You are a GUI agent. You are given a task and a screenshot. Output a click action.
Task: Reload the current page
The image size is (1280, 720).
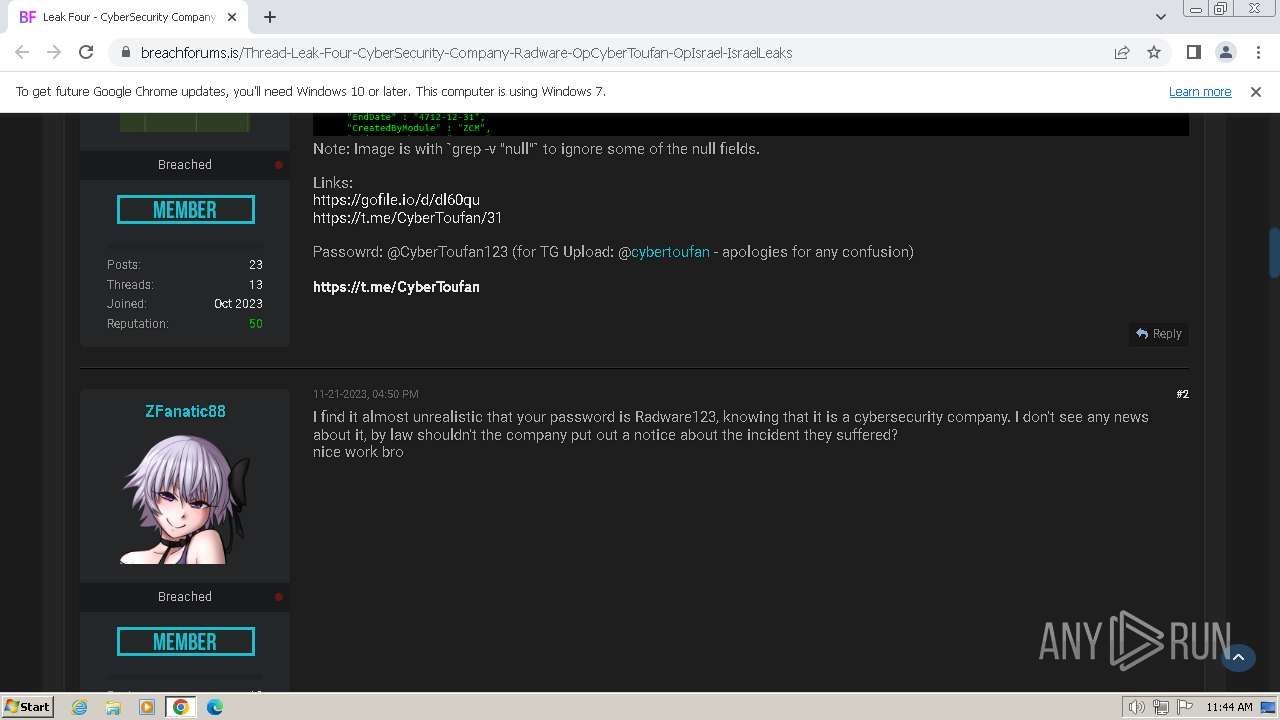click(x=86, y=52)
